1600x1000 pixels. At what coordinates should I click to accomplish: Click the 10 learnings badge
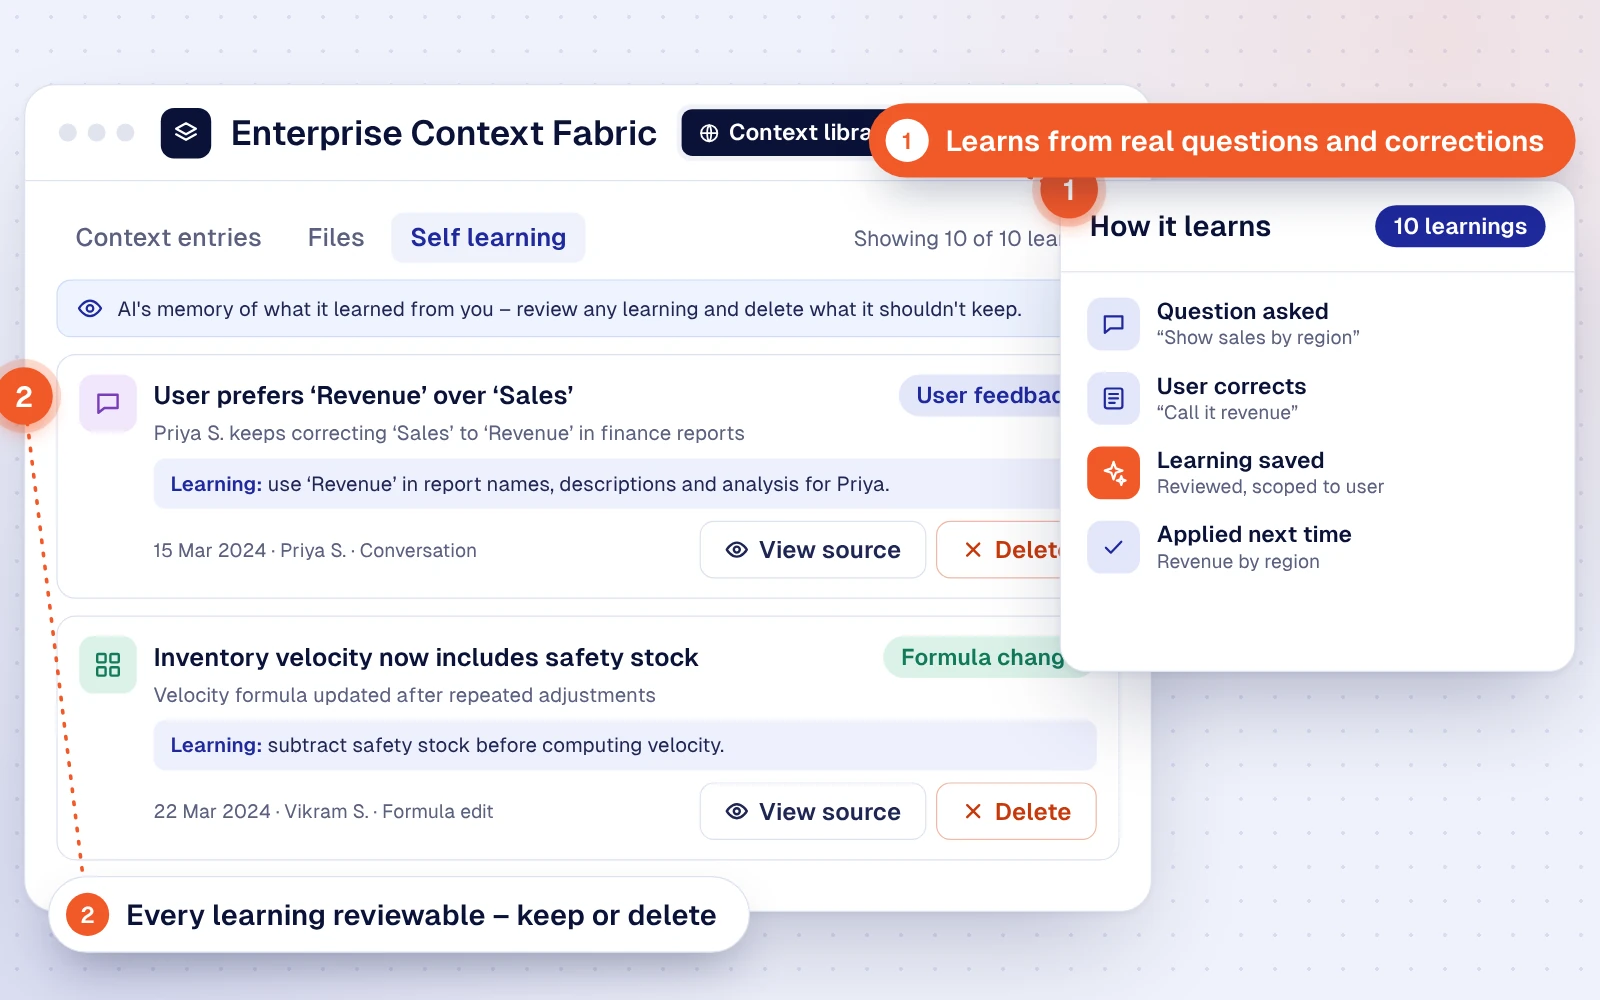1460,226
